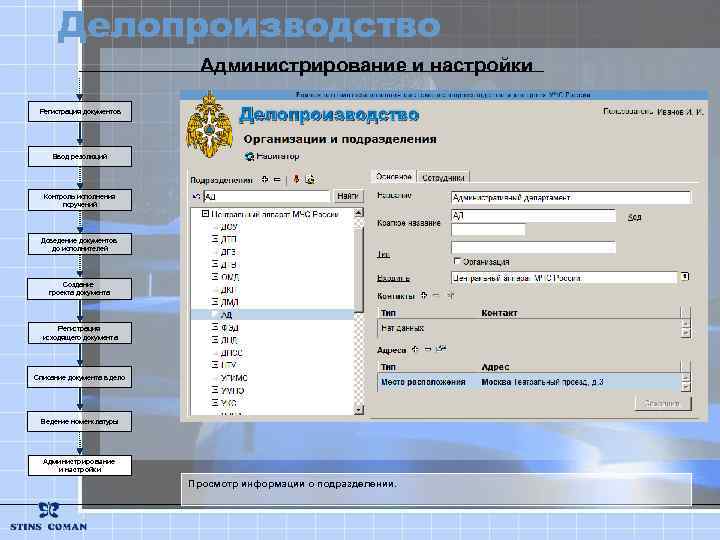Click the red icon in Подразделения toolbar
The image size is (720, 540).
[x=296, y=180]
